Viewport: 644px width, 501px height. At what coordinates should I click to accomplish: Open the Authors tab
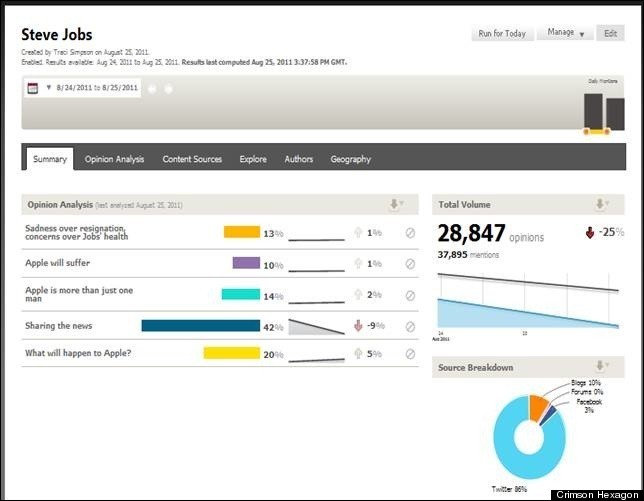299,159
